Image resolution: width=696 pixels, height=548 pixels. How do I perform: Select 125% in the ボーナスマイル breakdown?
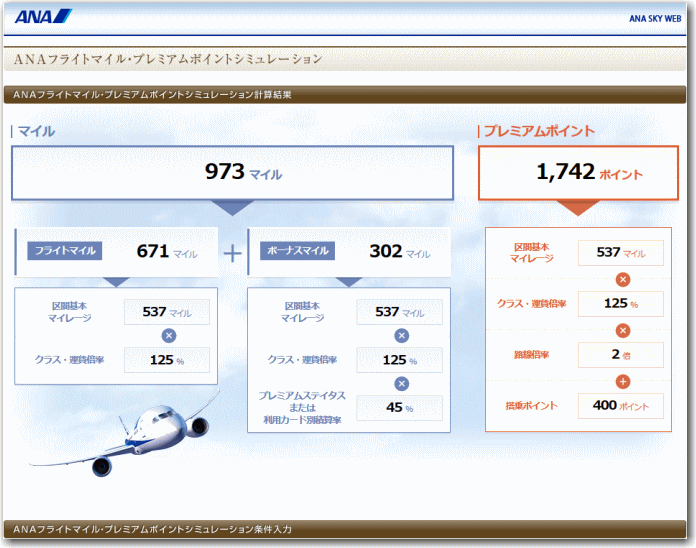399,360
